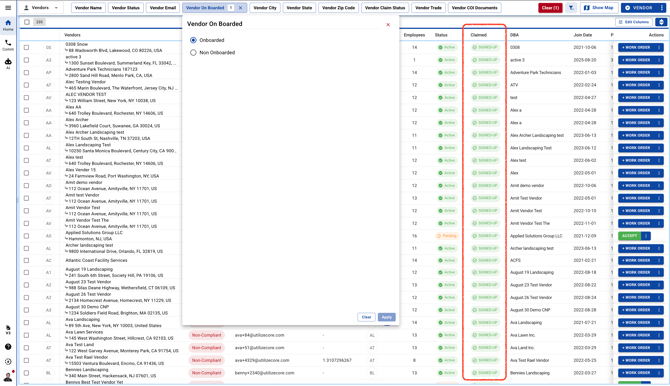Click the help question mark icon in sidebar
The image size is (670, 386).
8,347
